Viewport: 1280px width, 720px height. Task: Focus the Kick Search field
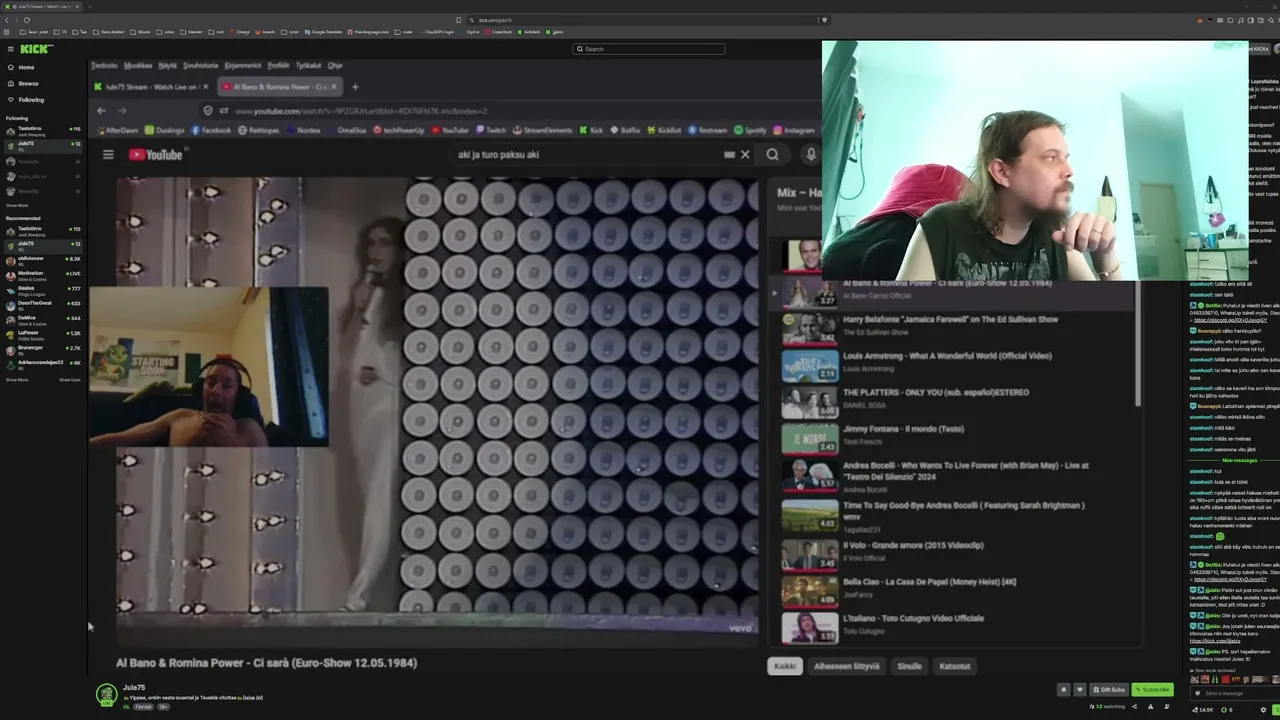(x=648, y=49)
